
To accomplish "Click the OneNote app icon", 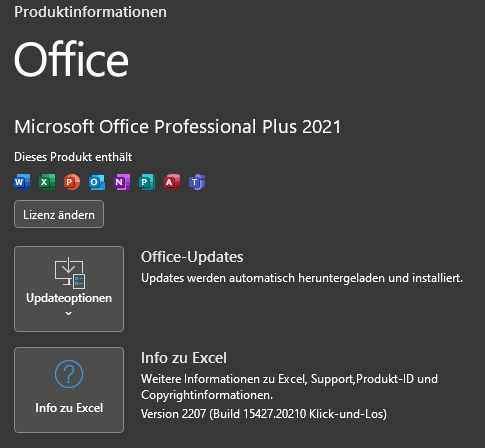I will [x=122, y=182].
